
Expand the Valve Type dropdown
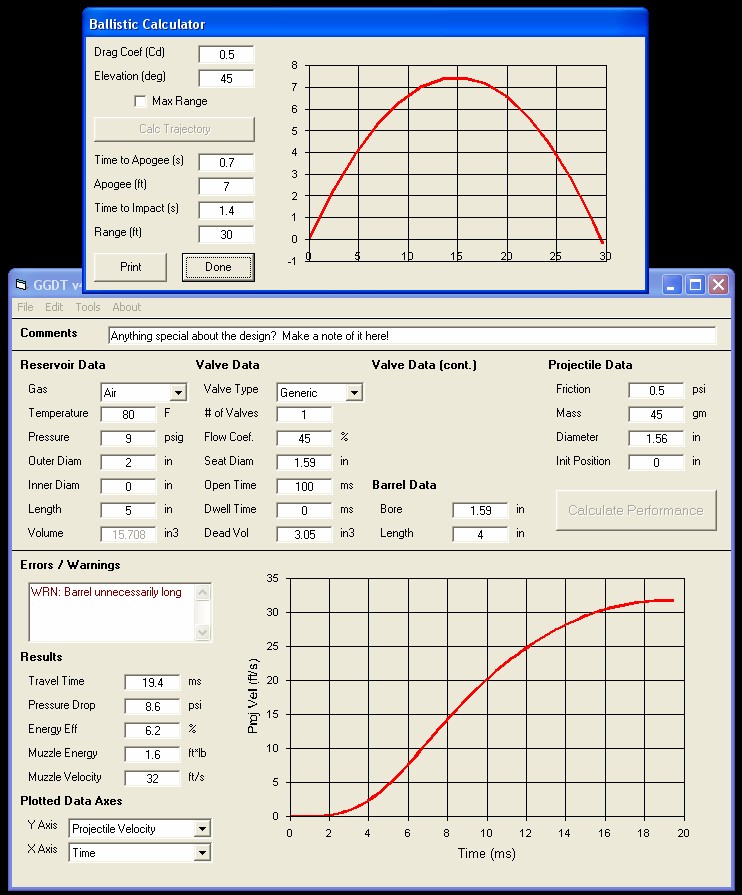353,393
